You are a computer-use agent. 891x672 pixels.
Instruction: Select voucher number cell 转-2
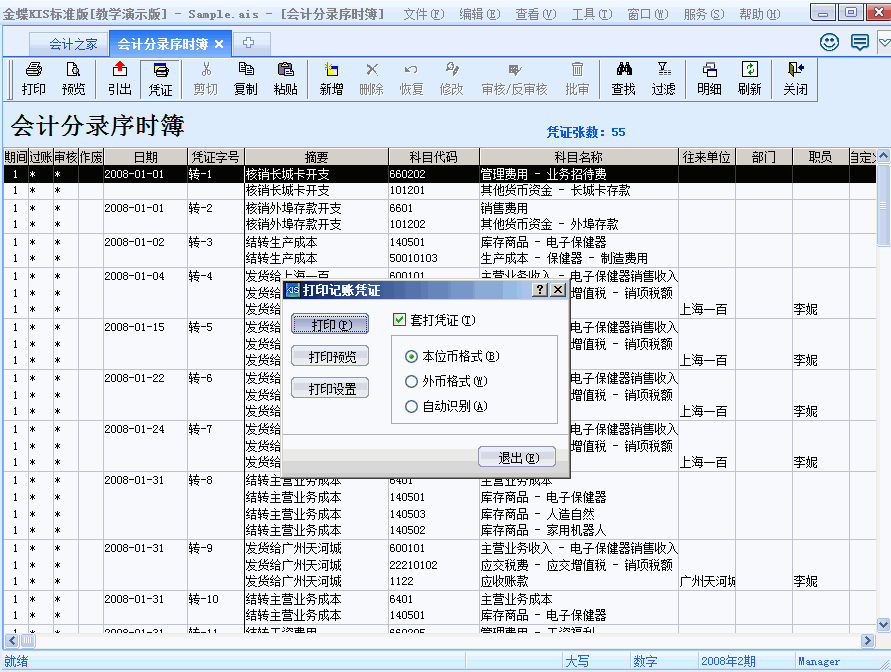(x=215, y=208)
